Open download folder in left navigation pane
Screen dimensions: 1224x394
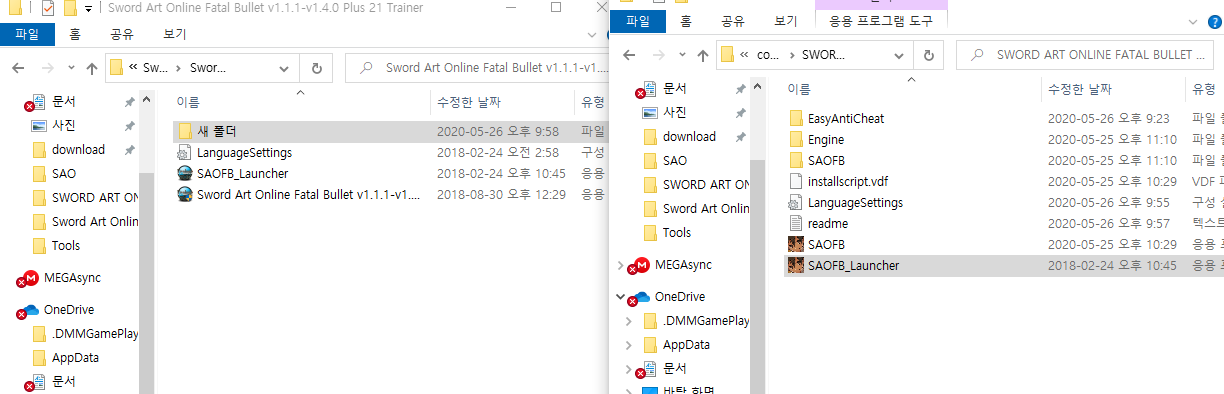(x=78, y=149)
